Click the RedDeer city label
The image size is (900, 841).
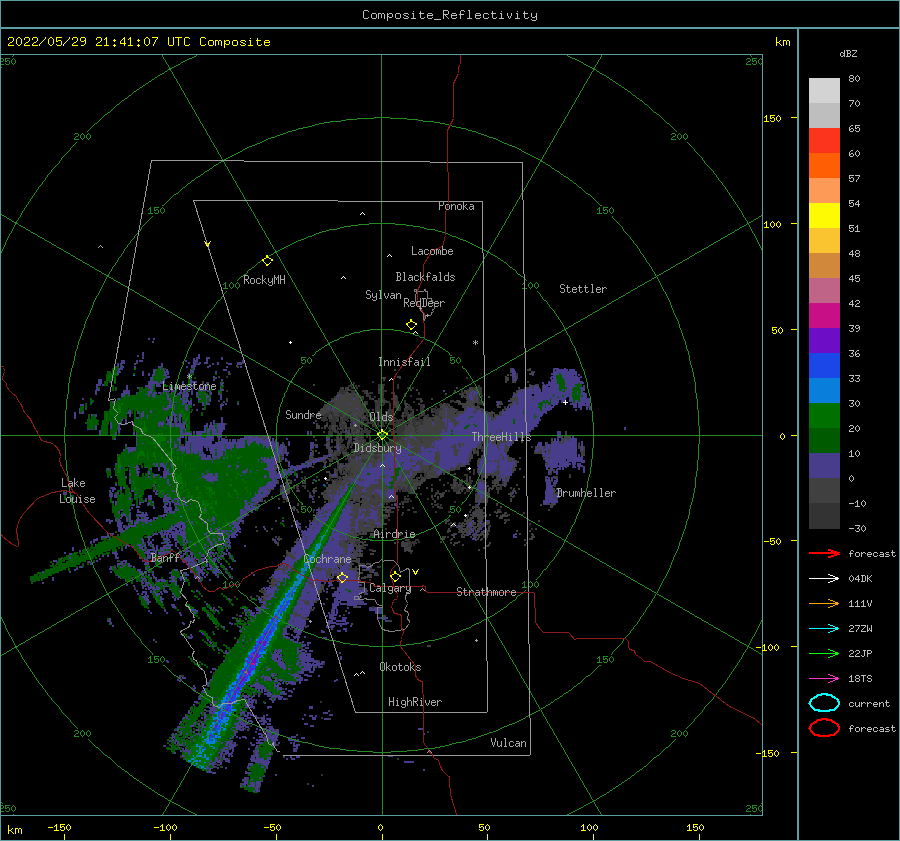pyautogui.click(x=424, y=303)
